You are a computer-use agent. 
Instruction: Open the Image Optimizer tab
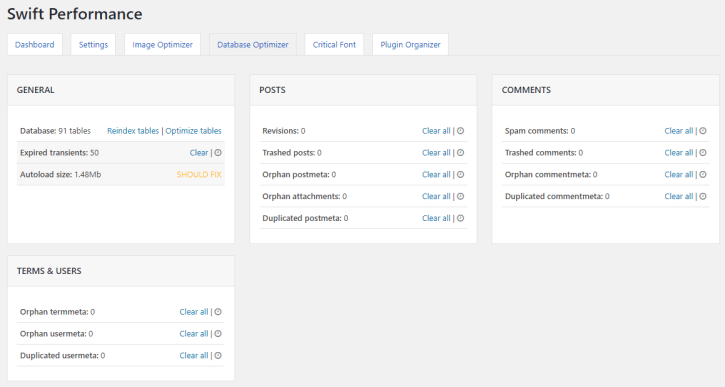pos(162,44)
